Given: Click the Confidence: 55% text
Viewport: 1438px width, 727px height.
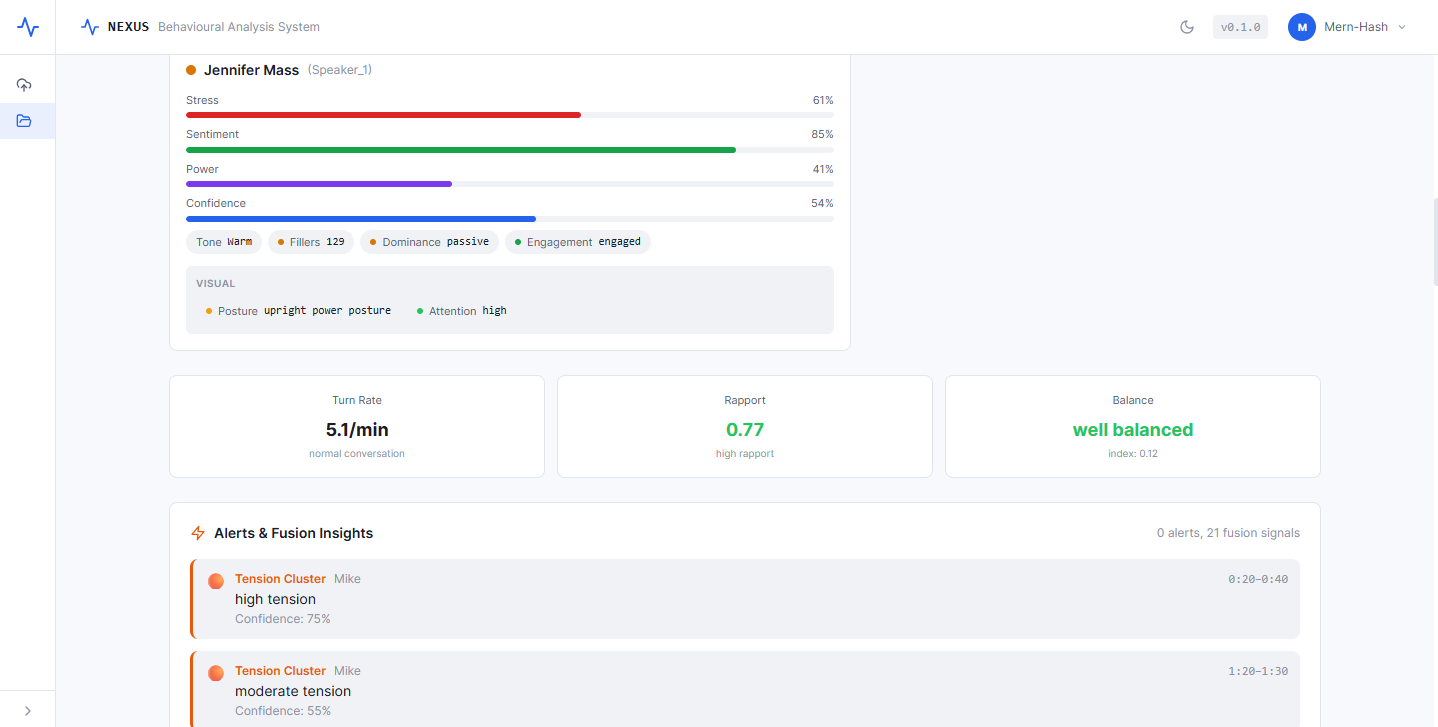Looking at the screenshot, I should (283, 711).
